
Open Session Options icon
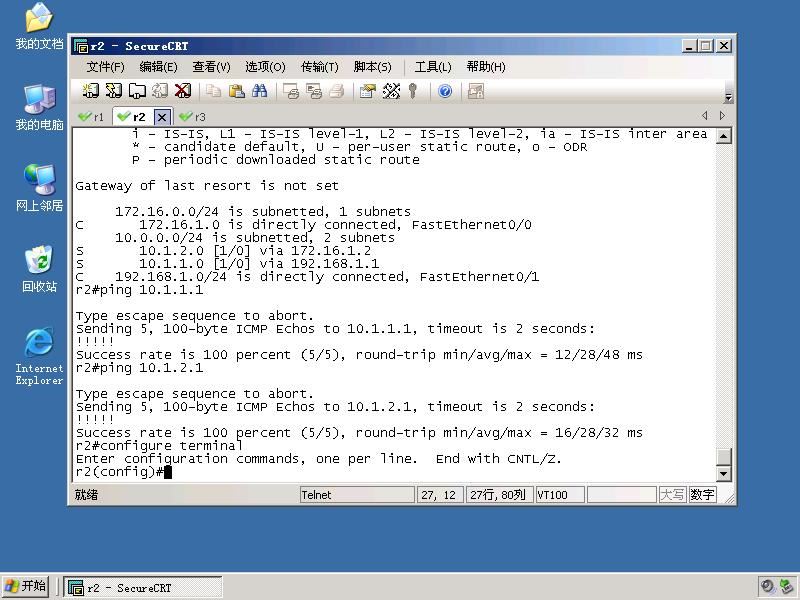[x=367, y=91]
